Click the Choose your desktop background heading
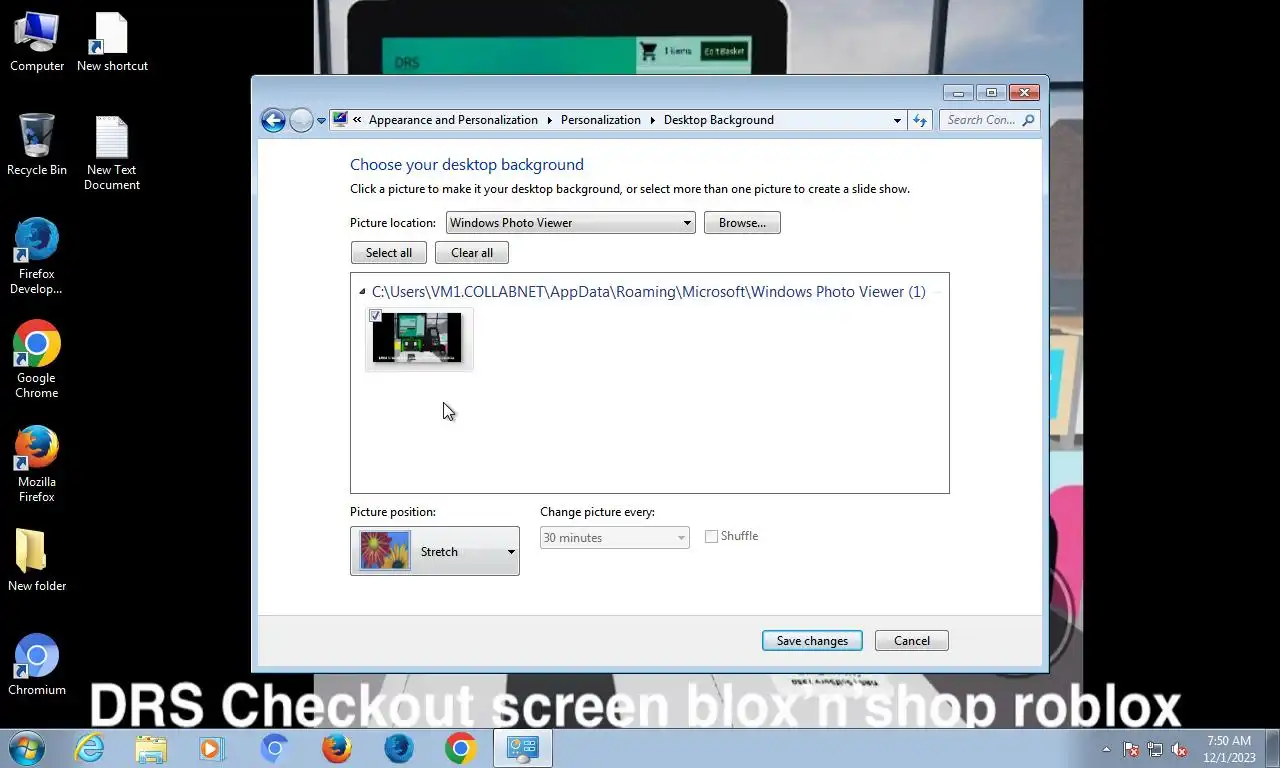The width and height of the screenshot is (1280, 768). (467, 165)
